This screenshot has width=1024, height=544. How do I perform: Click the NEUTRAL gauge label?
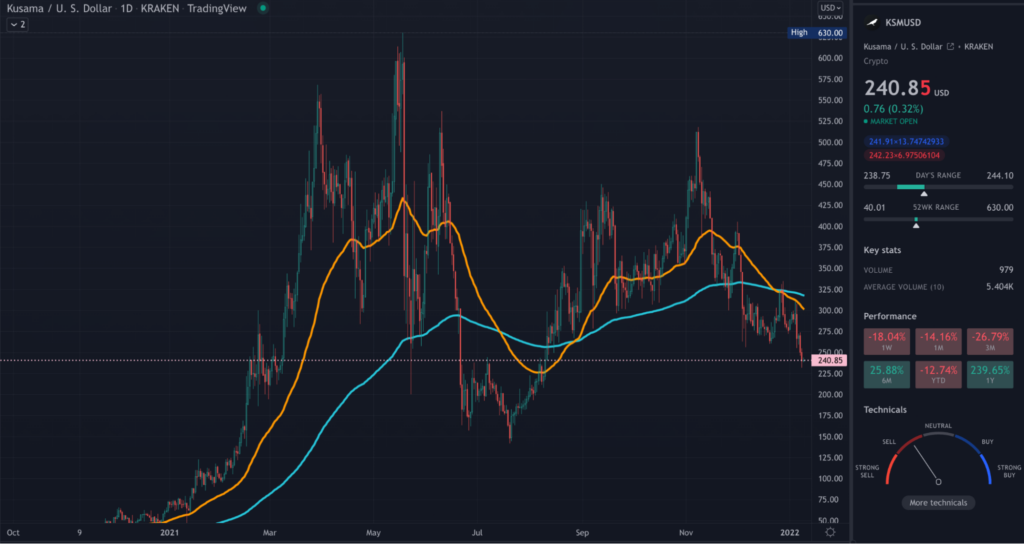938,426
